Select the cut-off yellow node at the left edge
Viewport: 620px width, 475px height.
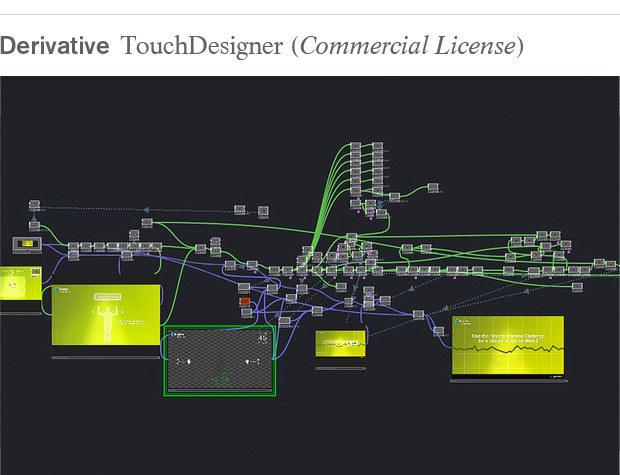[21, 283]
